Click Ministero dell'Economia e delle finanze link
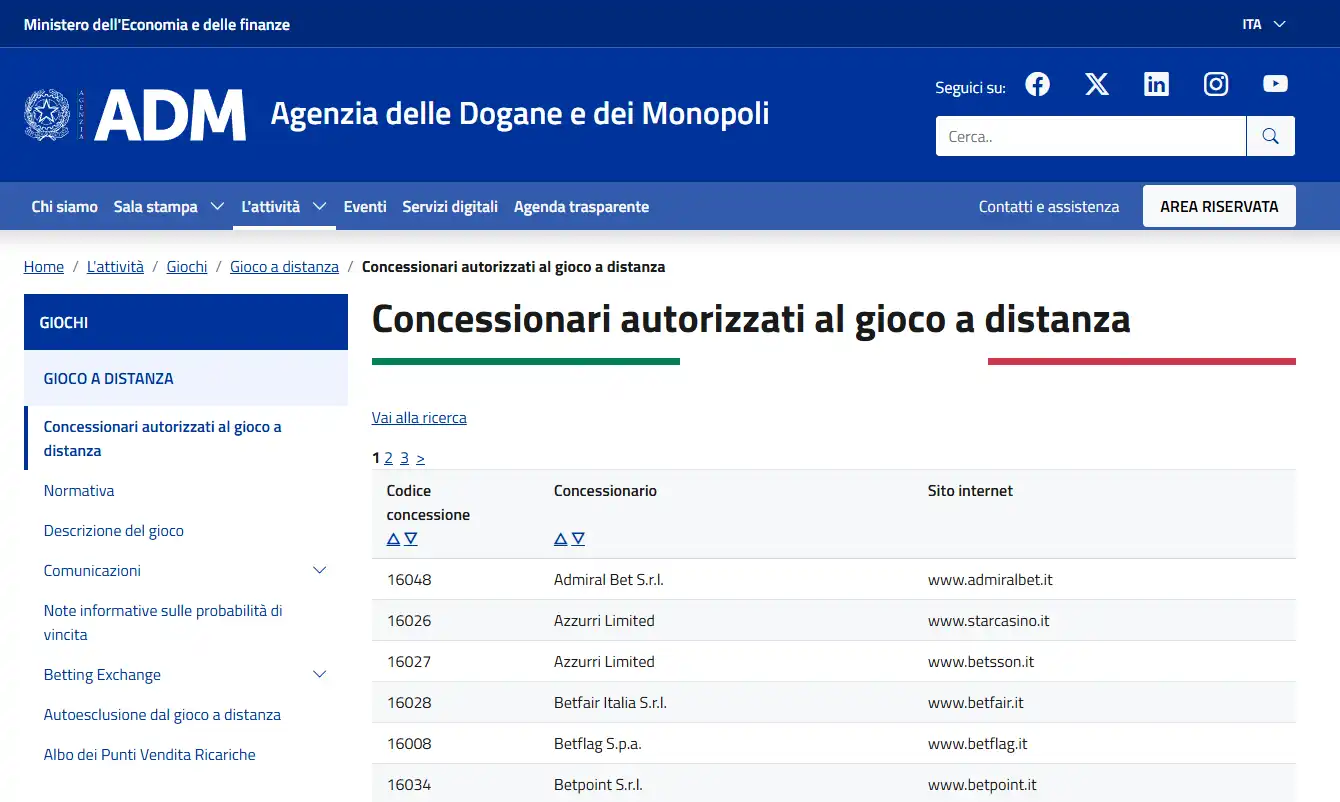This screenshot has width=1340, height=802. pyautogui.click(x=157, y=24)
